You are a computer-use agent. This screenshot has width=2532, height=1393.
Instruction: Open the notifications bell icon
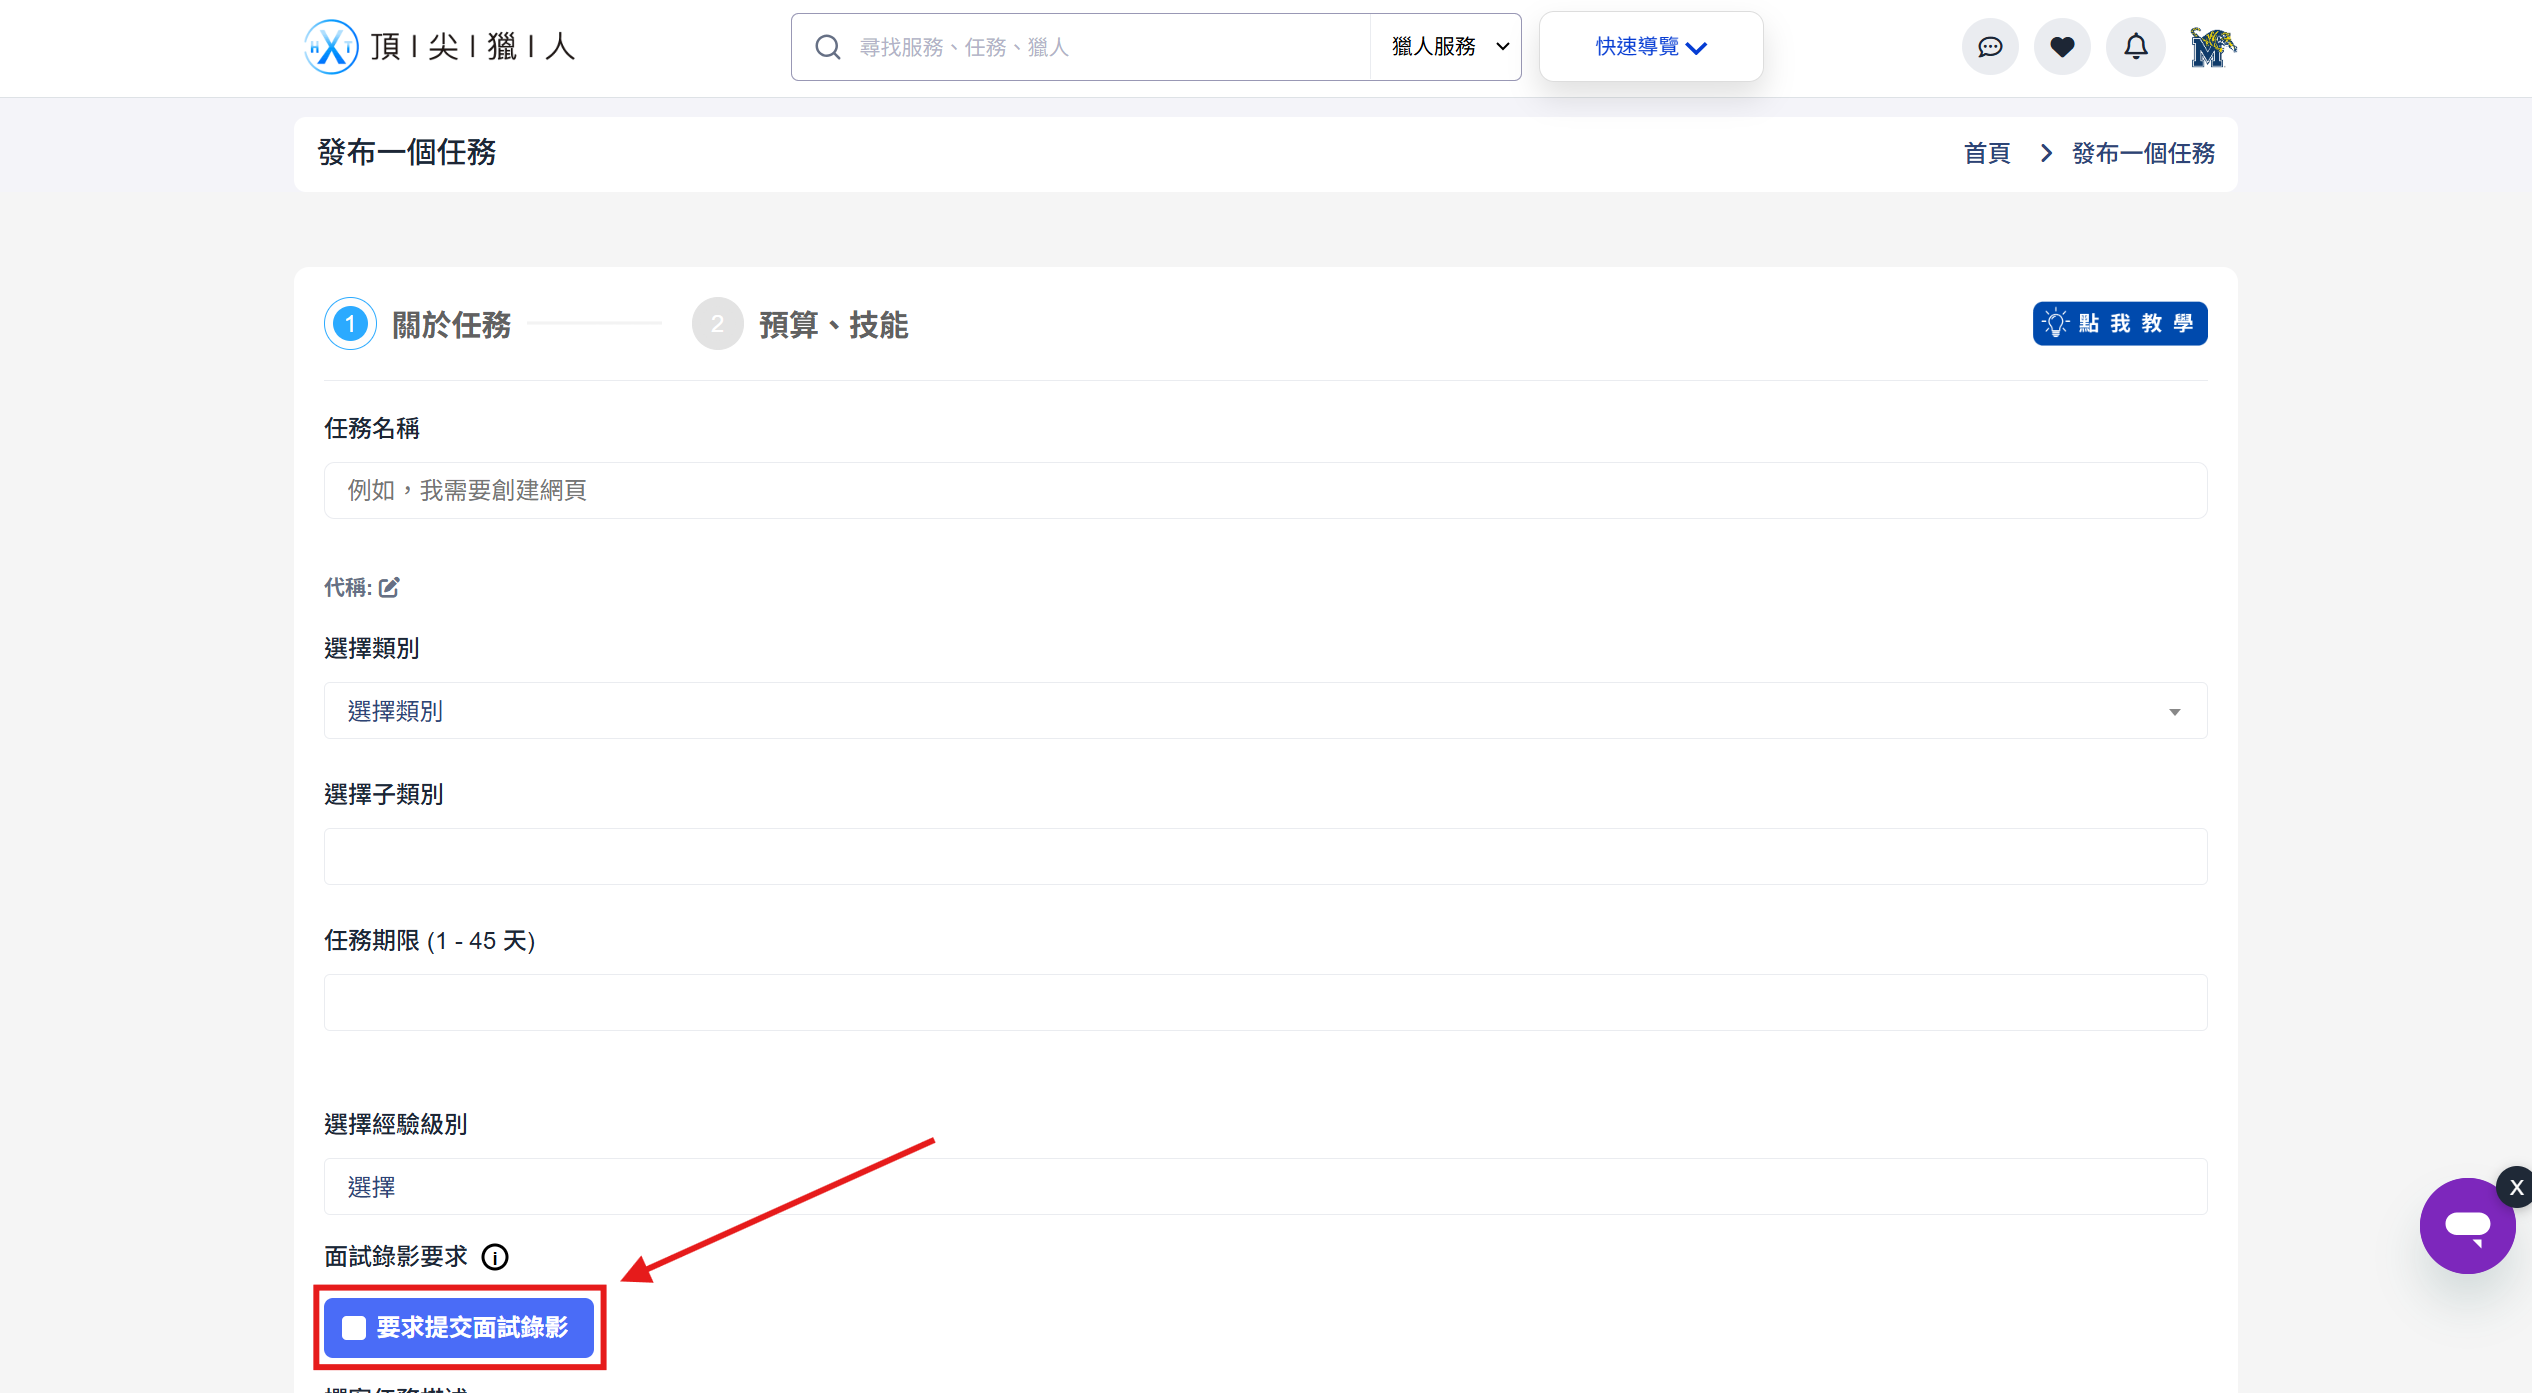coord(2136,47)
